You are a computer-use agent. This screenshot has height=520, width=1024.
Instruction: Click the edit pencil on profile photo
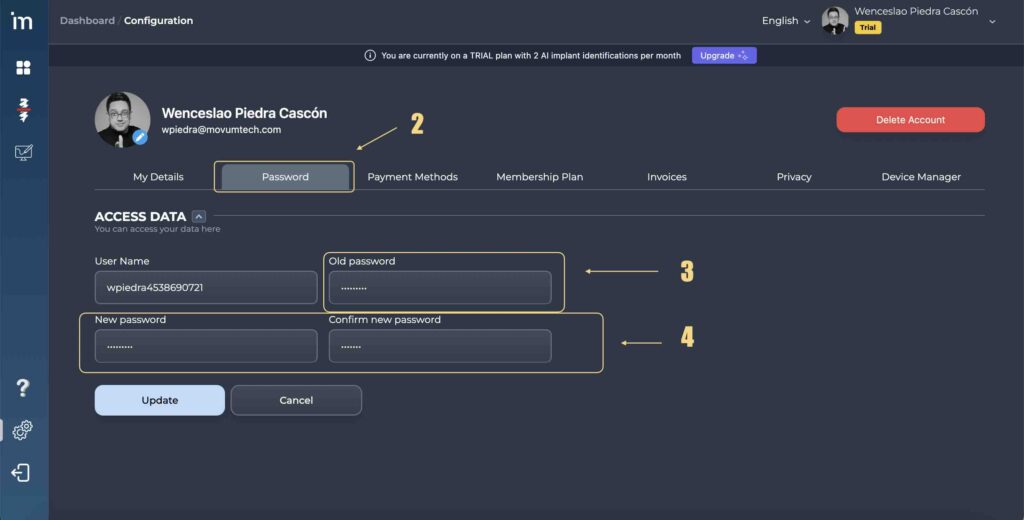[x=141, y=137]
